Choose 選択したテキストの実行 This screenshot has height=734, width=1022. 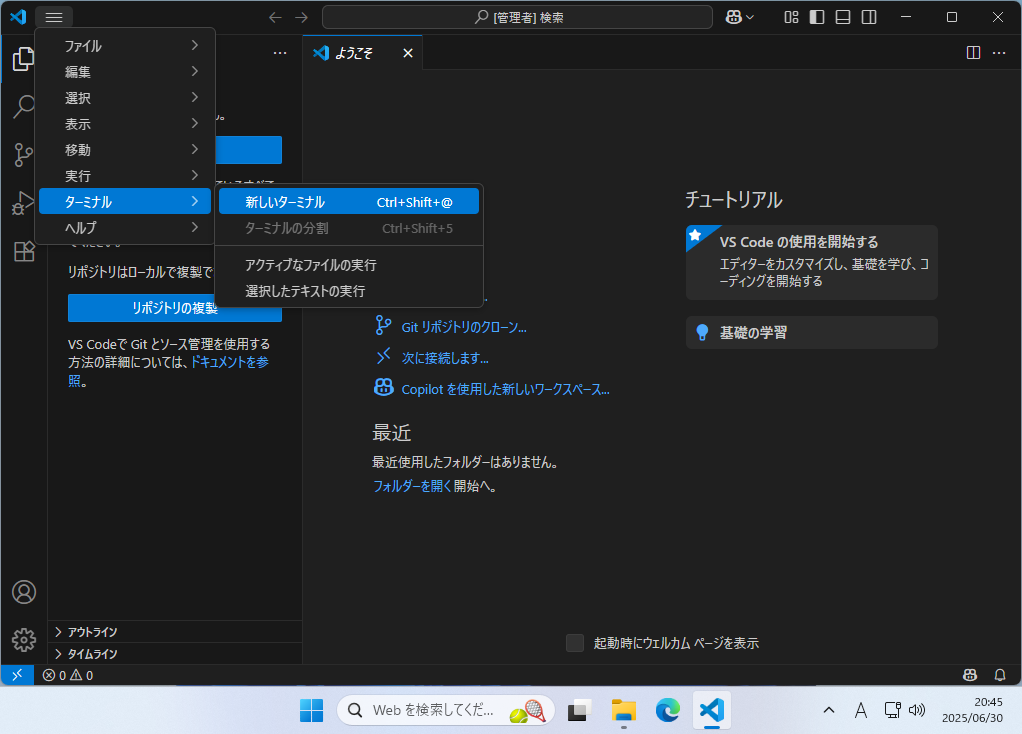349,291
